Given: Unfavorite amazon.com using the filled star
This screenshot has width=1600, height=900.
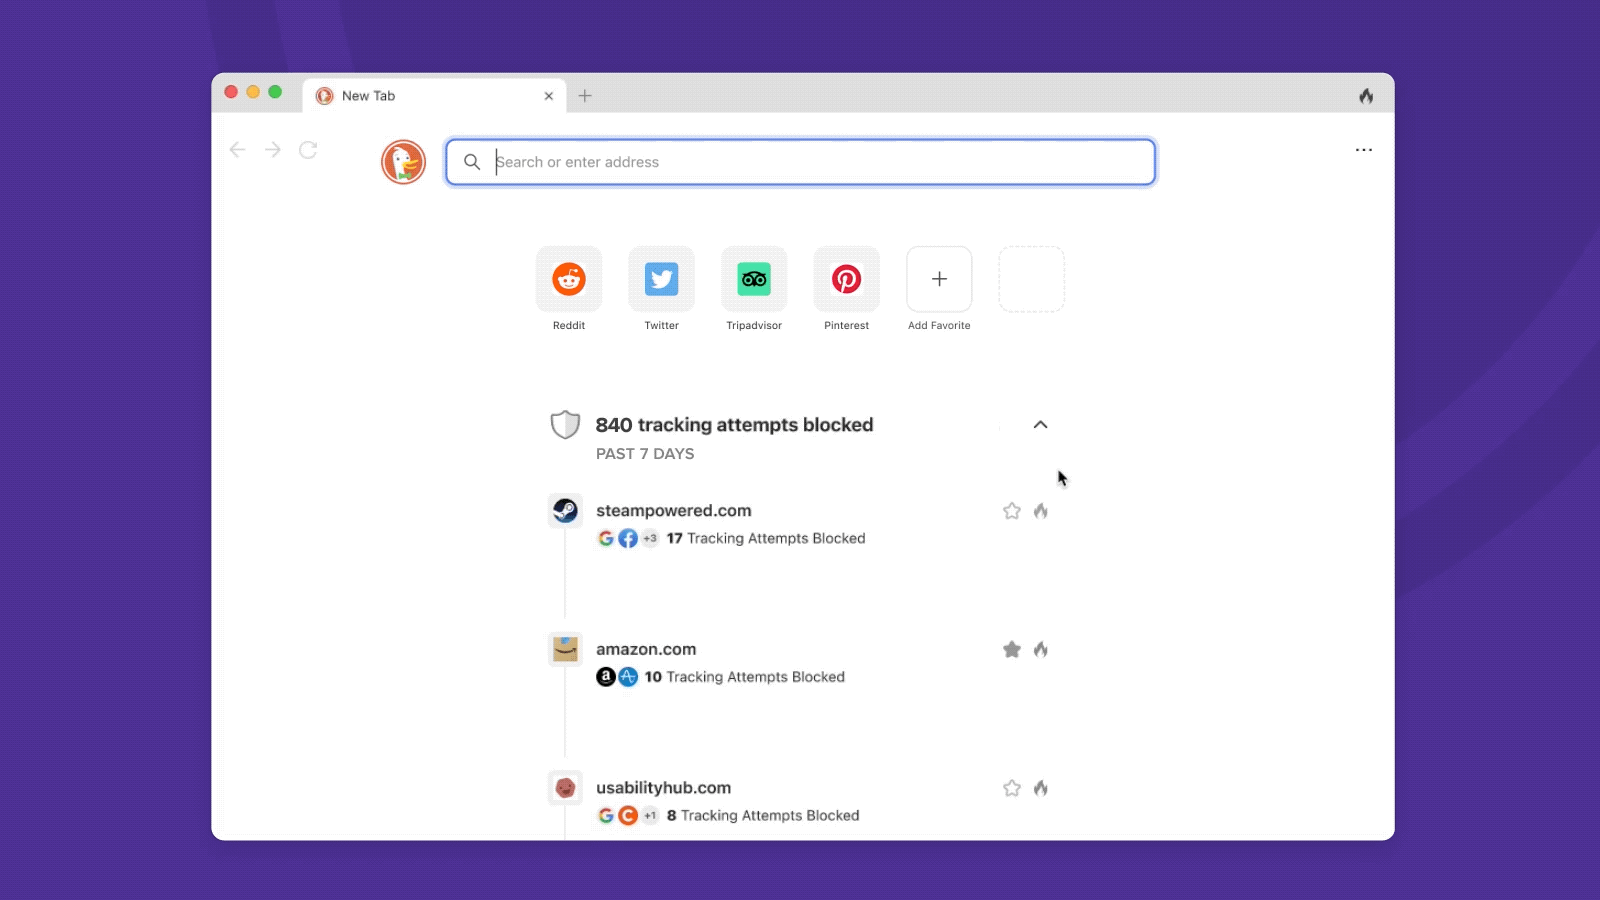Looking at the screenshot, I should pos(1012,650).
